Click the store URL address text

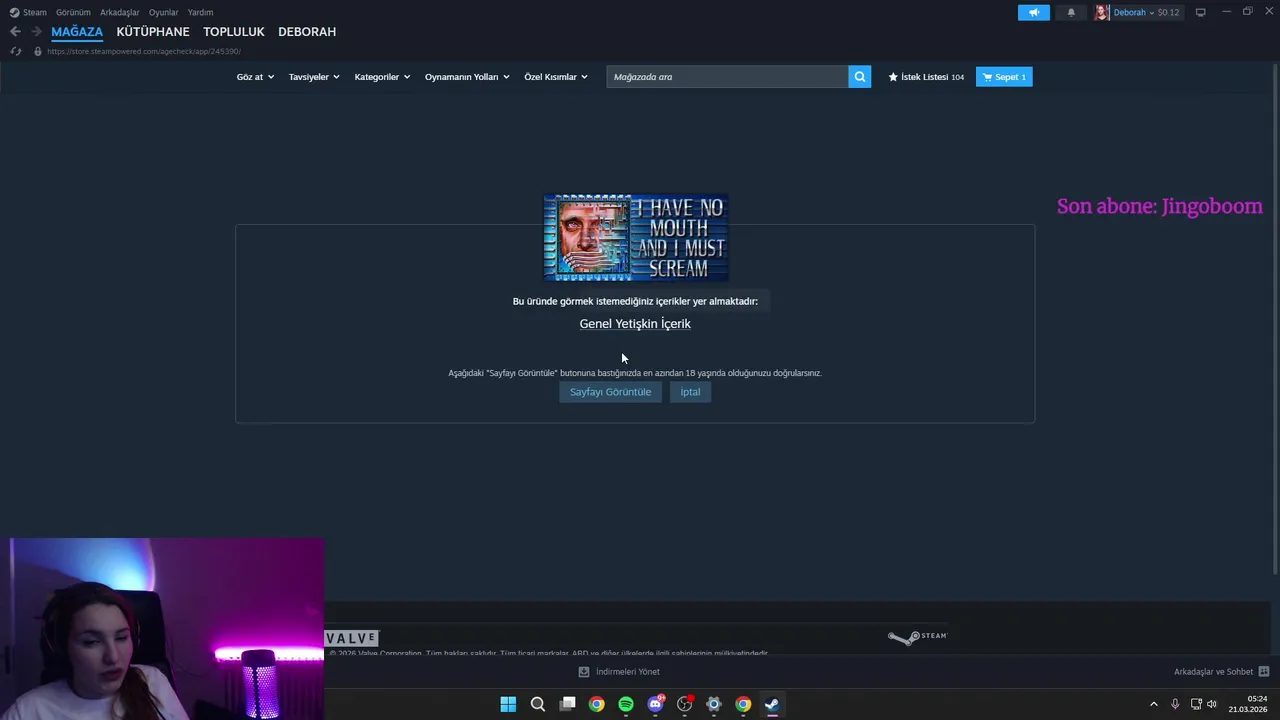click(144, 51)
